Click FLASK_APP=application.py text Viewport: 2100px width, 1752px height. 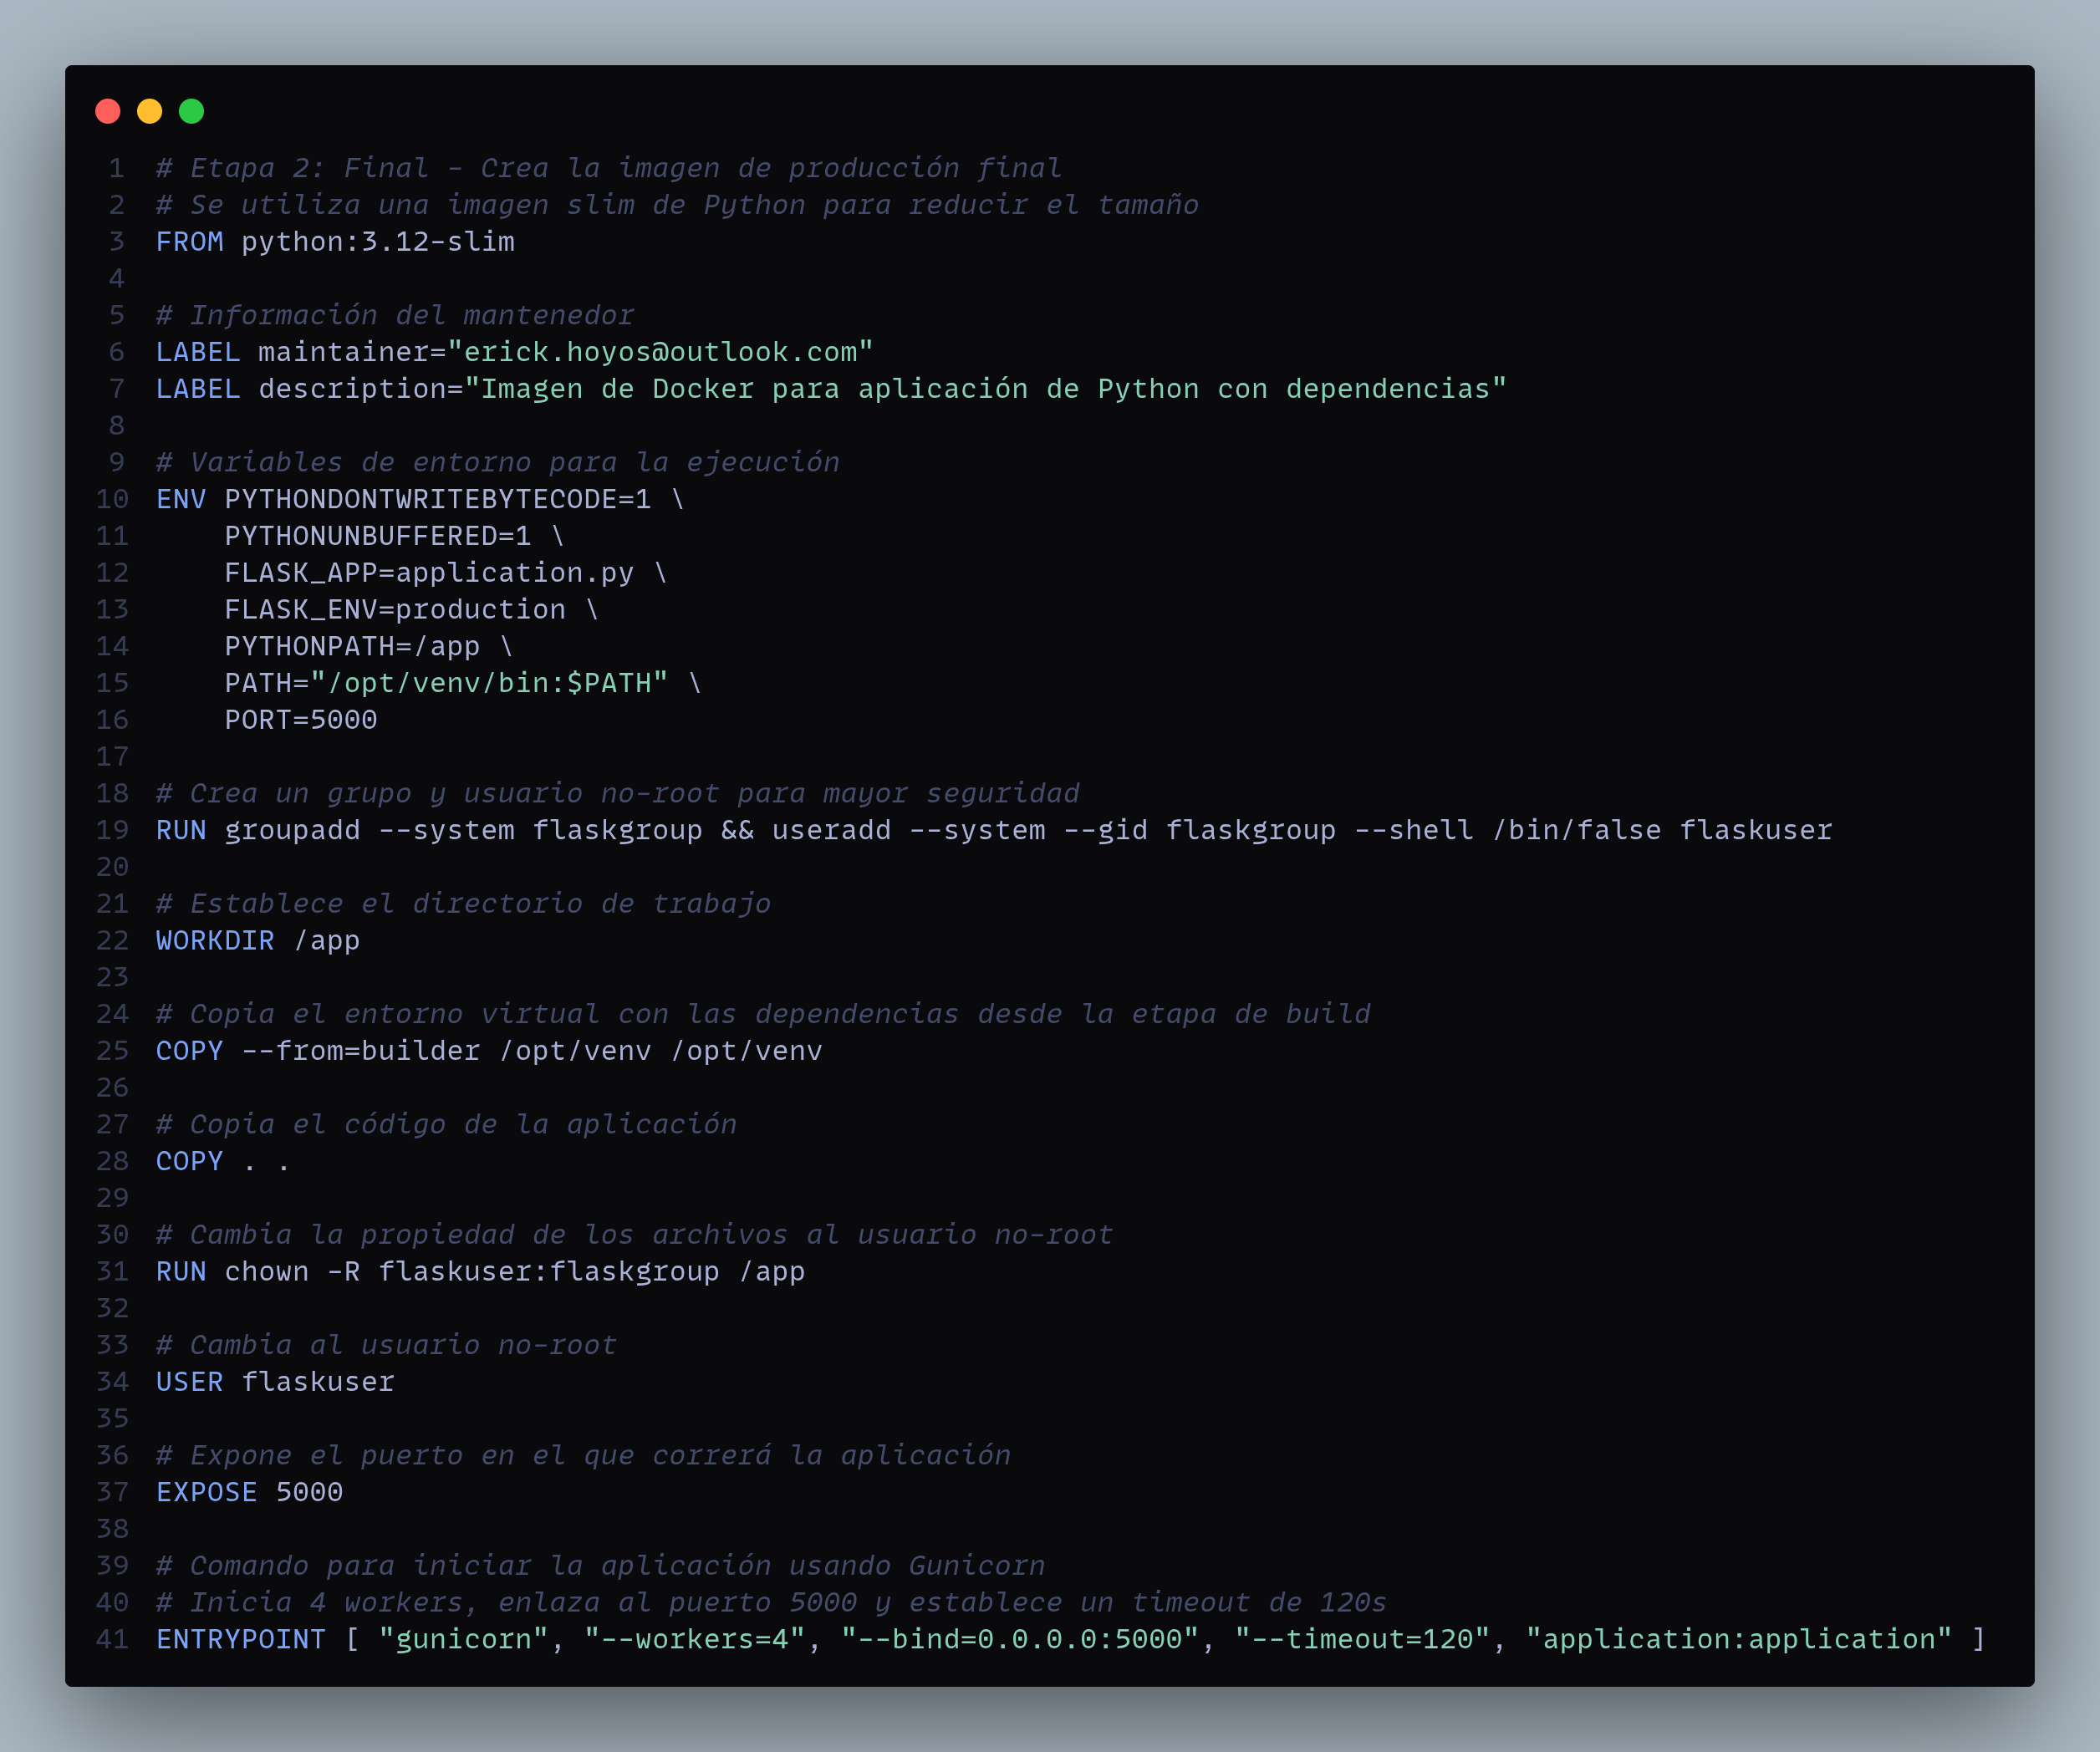[x=428, y=573]
